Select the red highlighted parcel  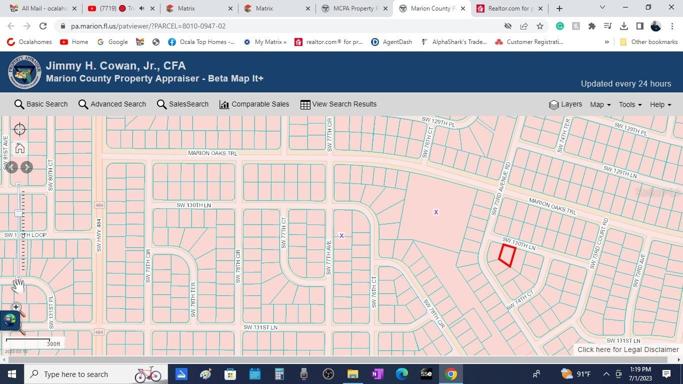tap(507, 256)
